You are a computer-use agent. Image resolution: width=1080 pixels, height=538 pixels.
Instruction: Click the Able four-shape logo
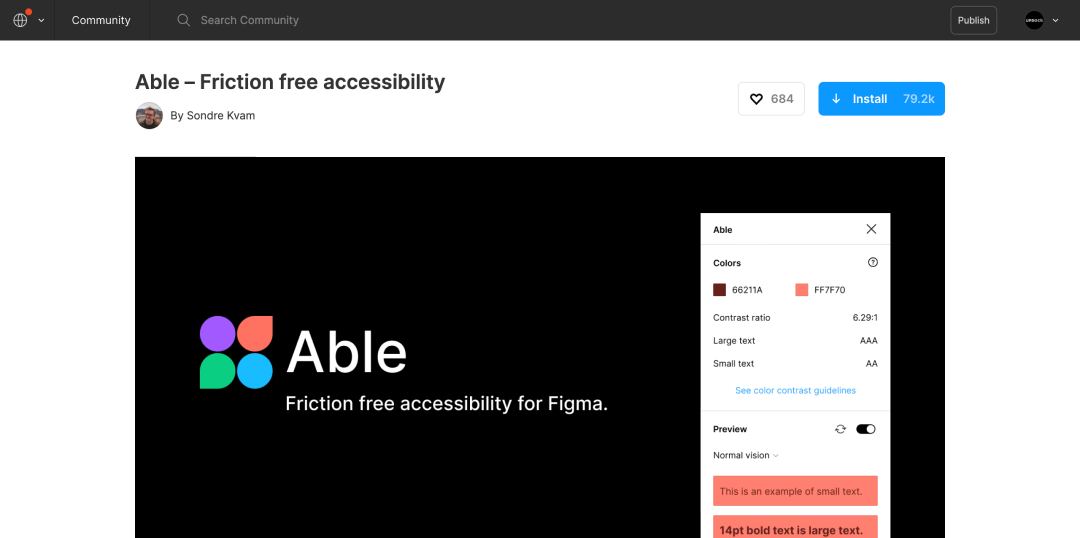(236, 352)
